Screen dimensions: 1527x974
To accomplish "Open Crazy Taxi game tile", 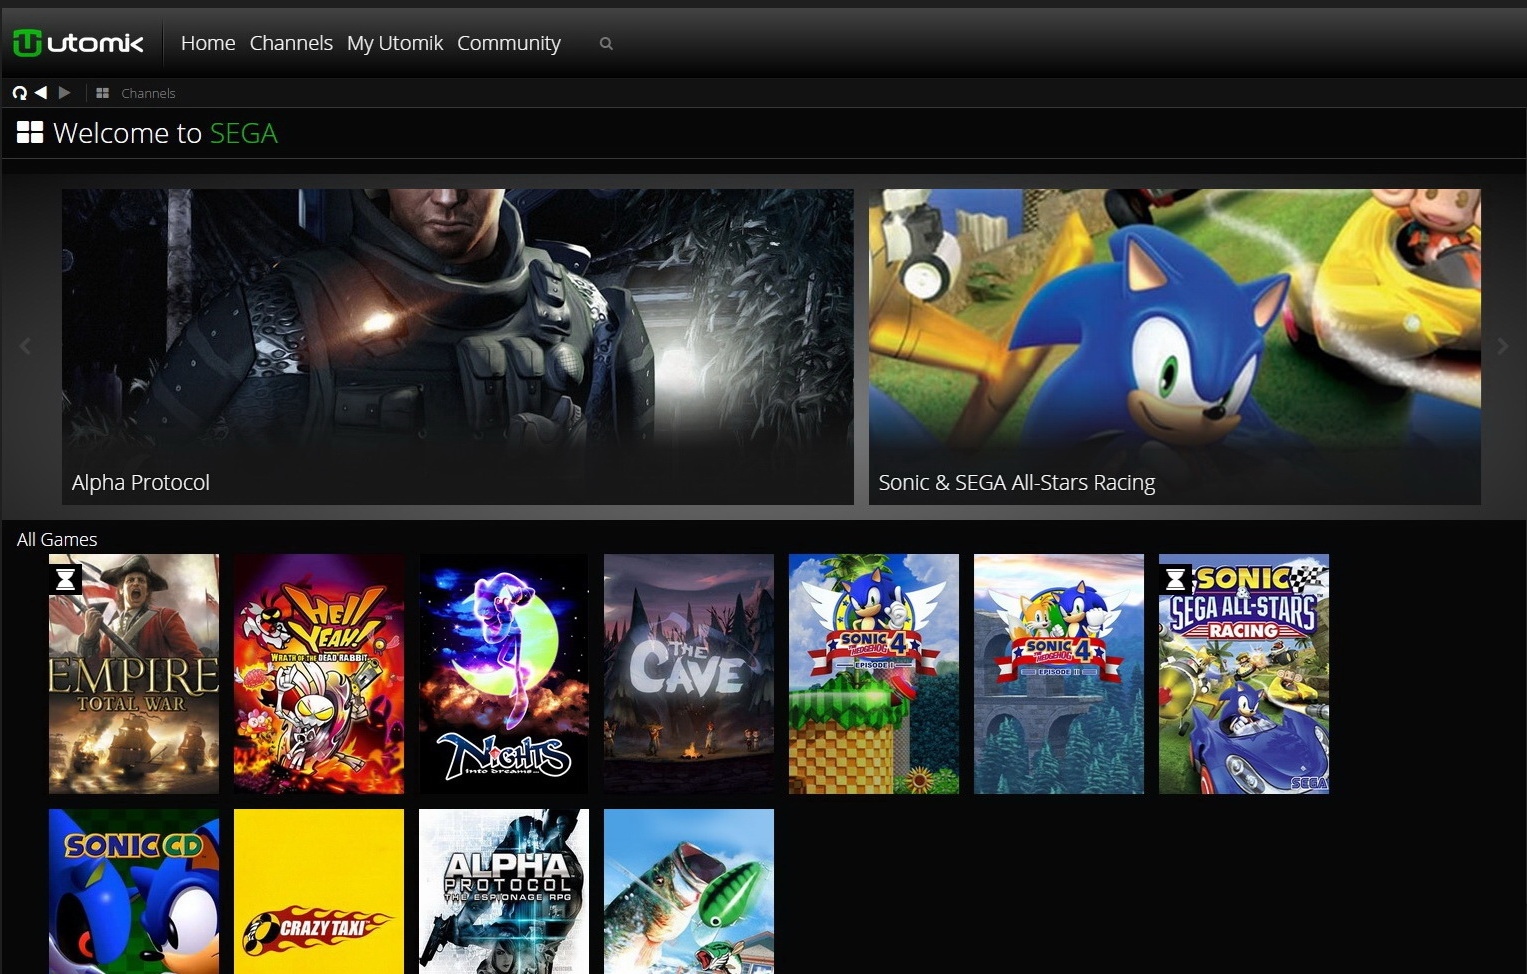I will coord(319,891).
